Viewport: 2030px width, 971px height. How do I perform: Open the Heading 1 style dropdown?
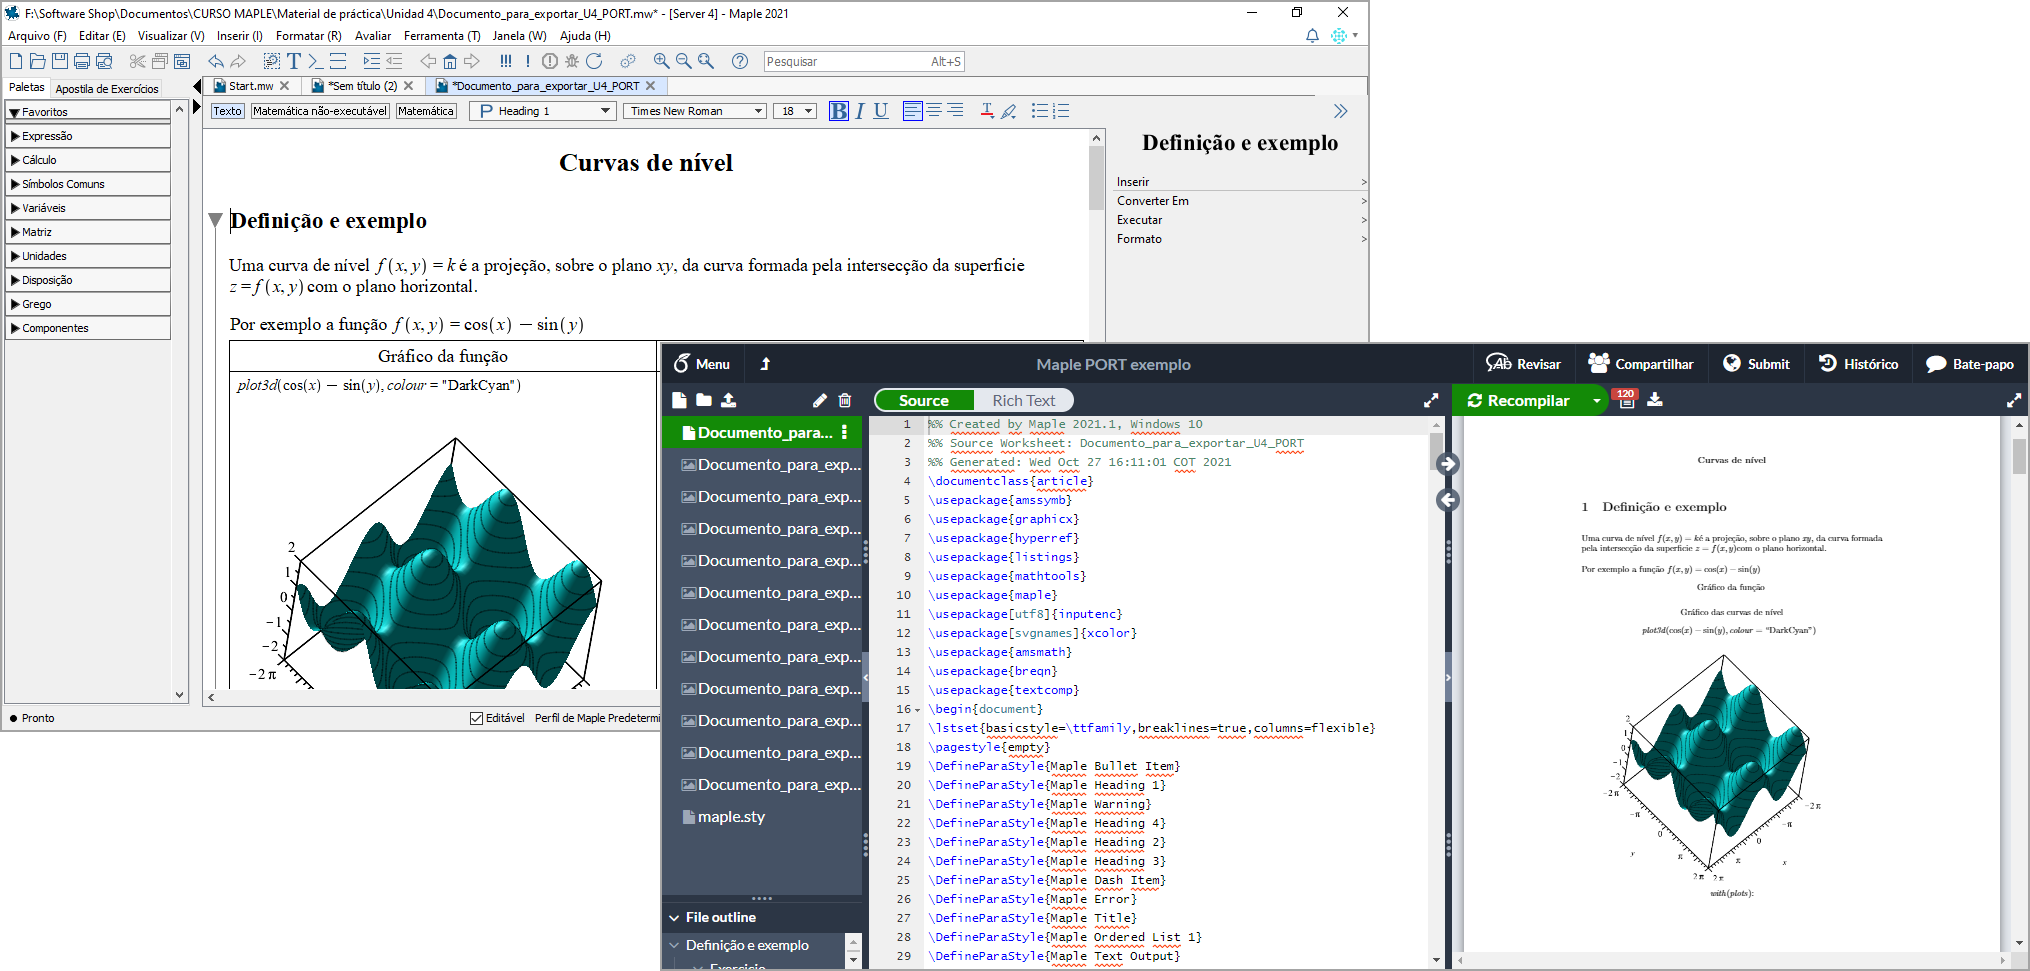(x=543, y=111)
